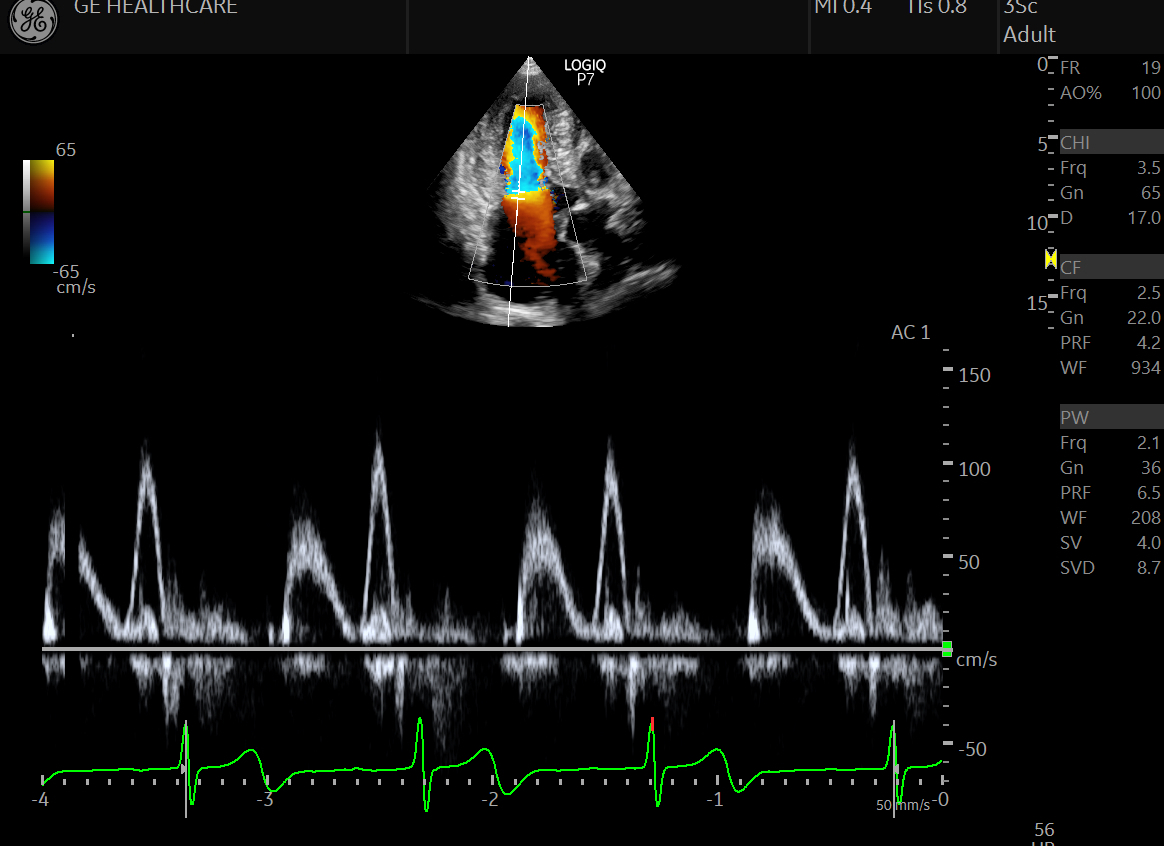
Task: Click the 3Sc Adult probe preset label
Action: (x=1029, y=22)
